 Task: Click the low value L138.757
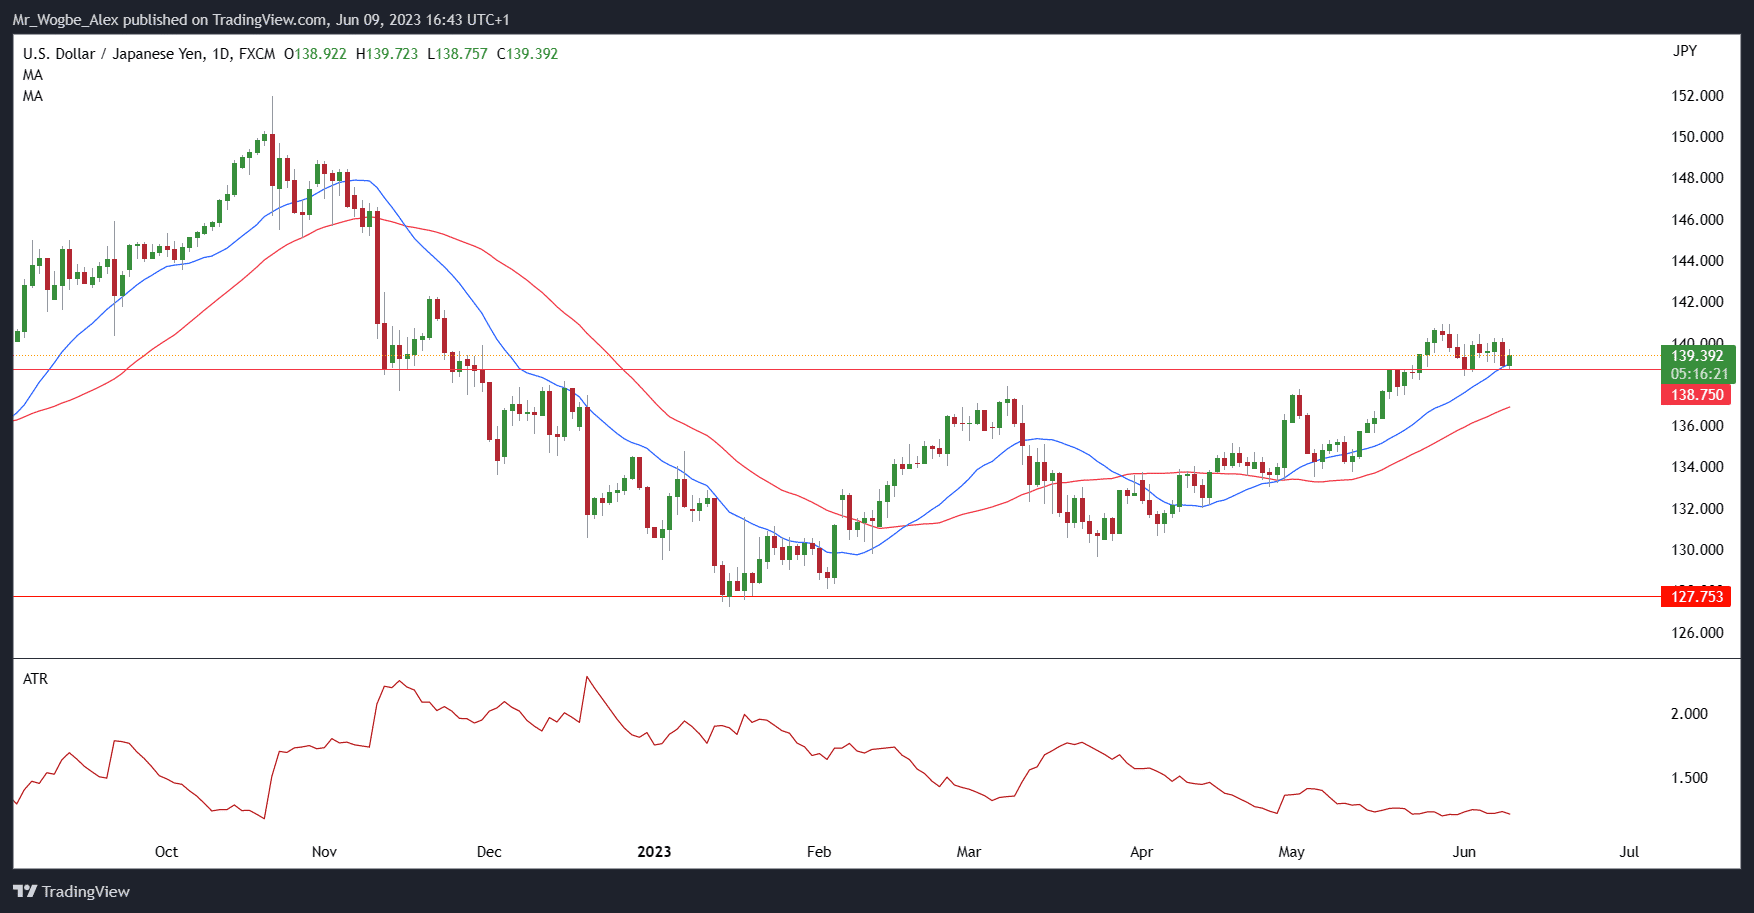[x=457, y=54]
